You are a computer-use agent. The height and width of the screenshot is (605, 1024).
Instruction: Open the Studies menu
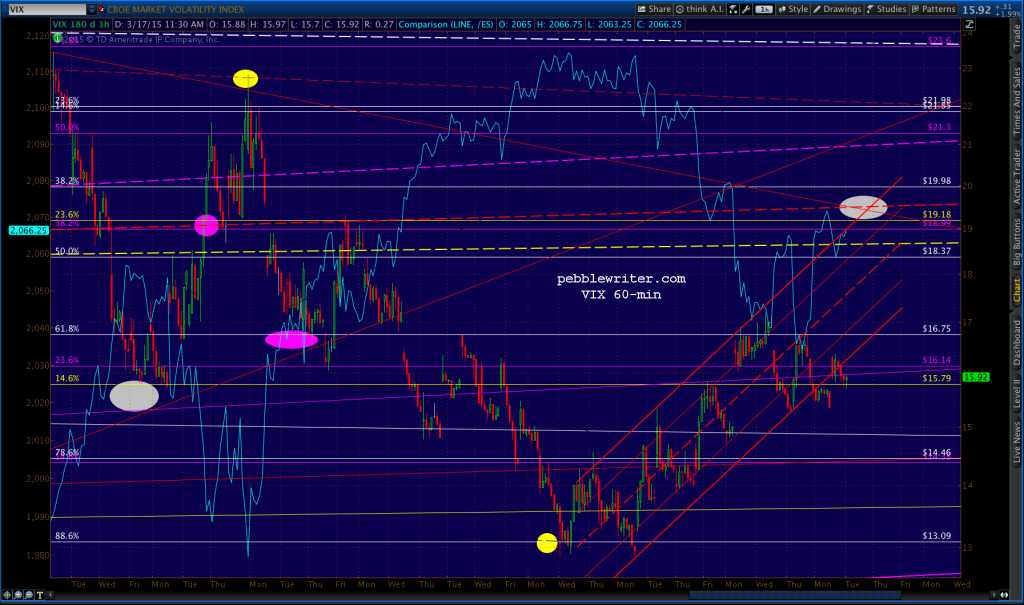[886, 9]
